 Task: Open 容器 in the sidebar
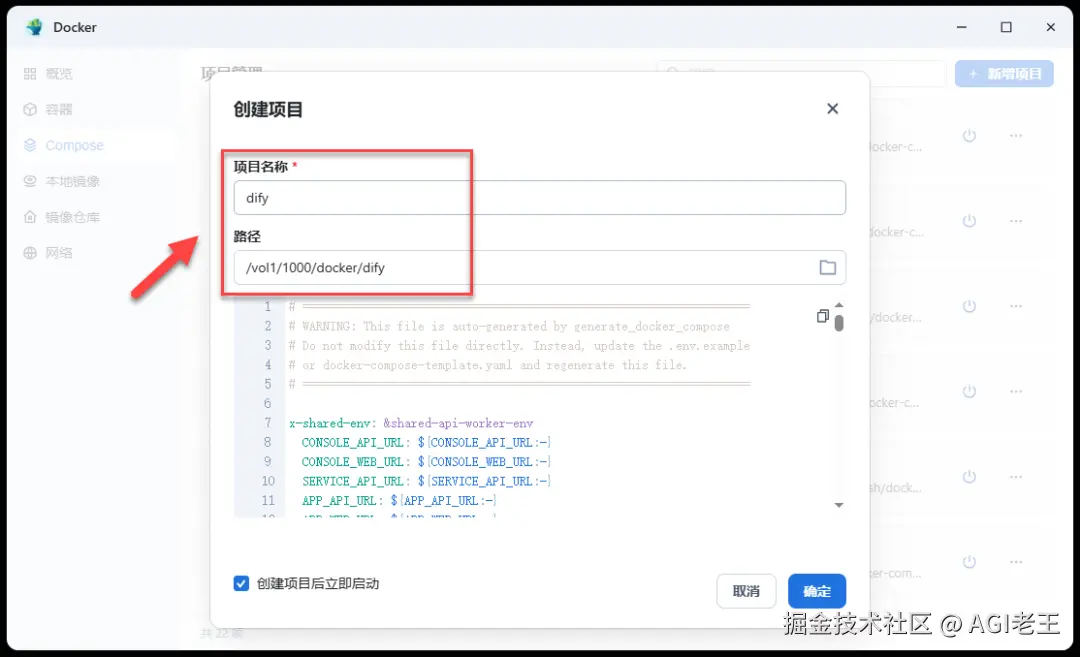(x=59, y=110)
